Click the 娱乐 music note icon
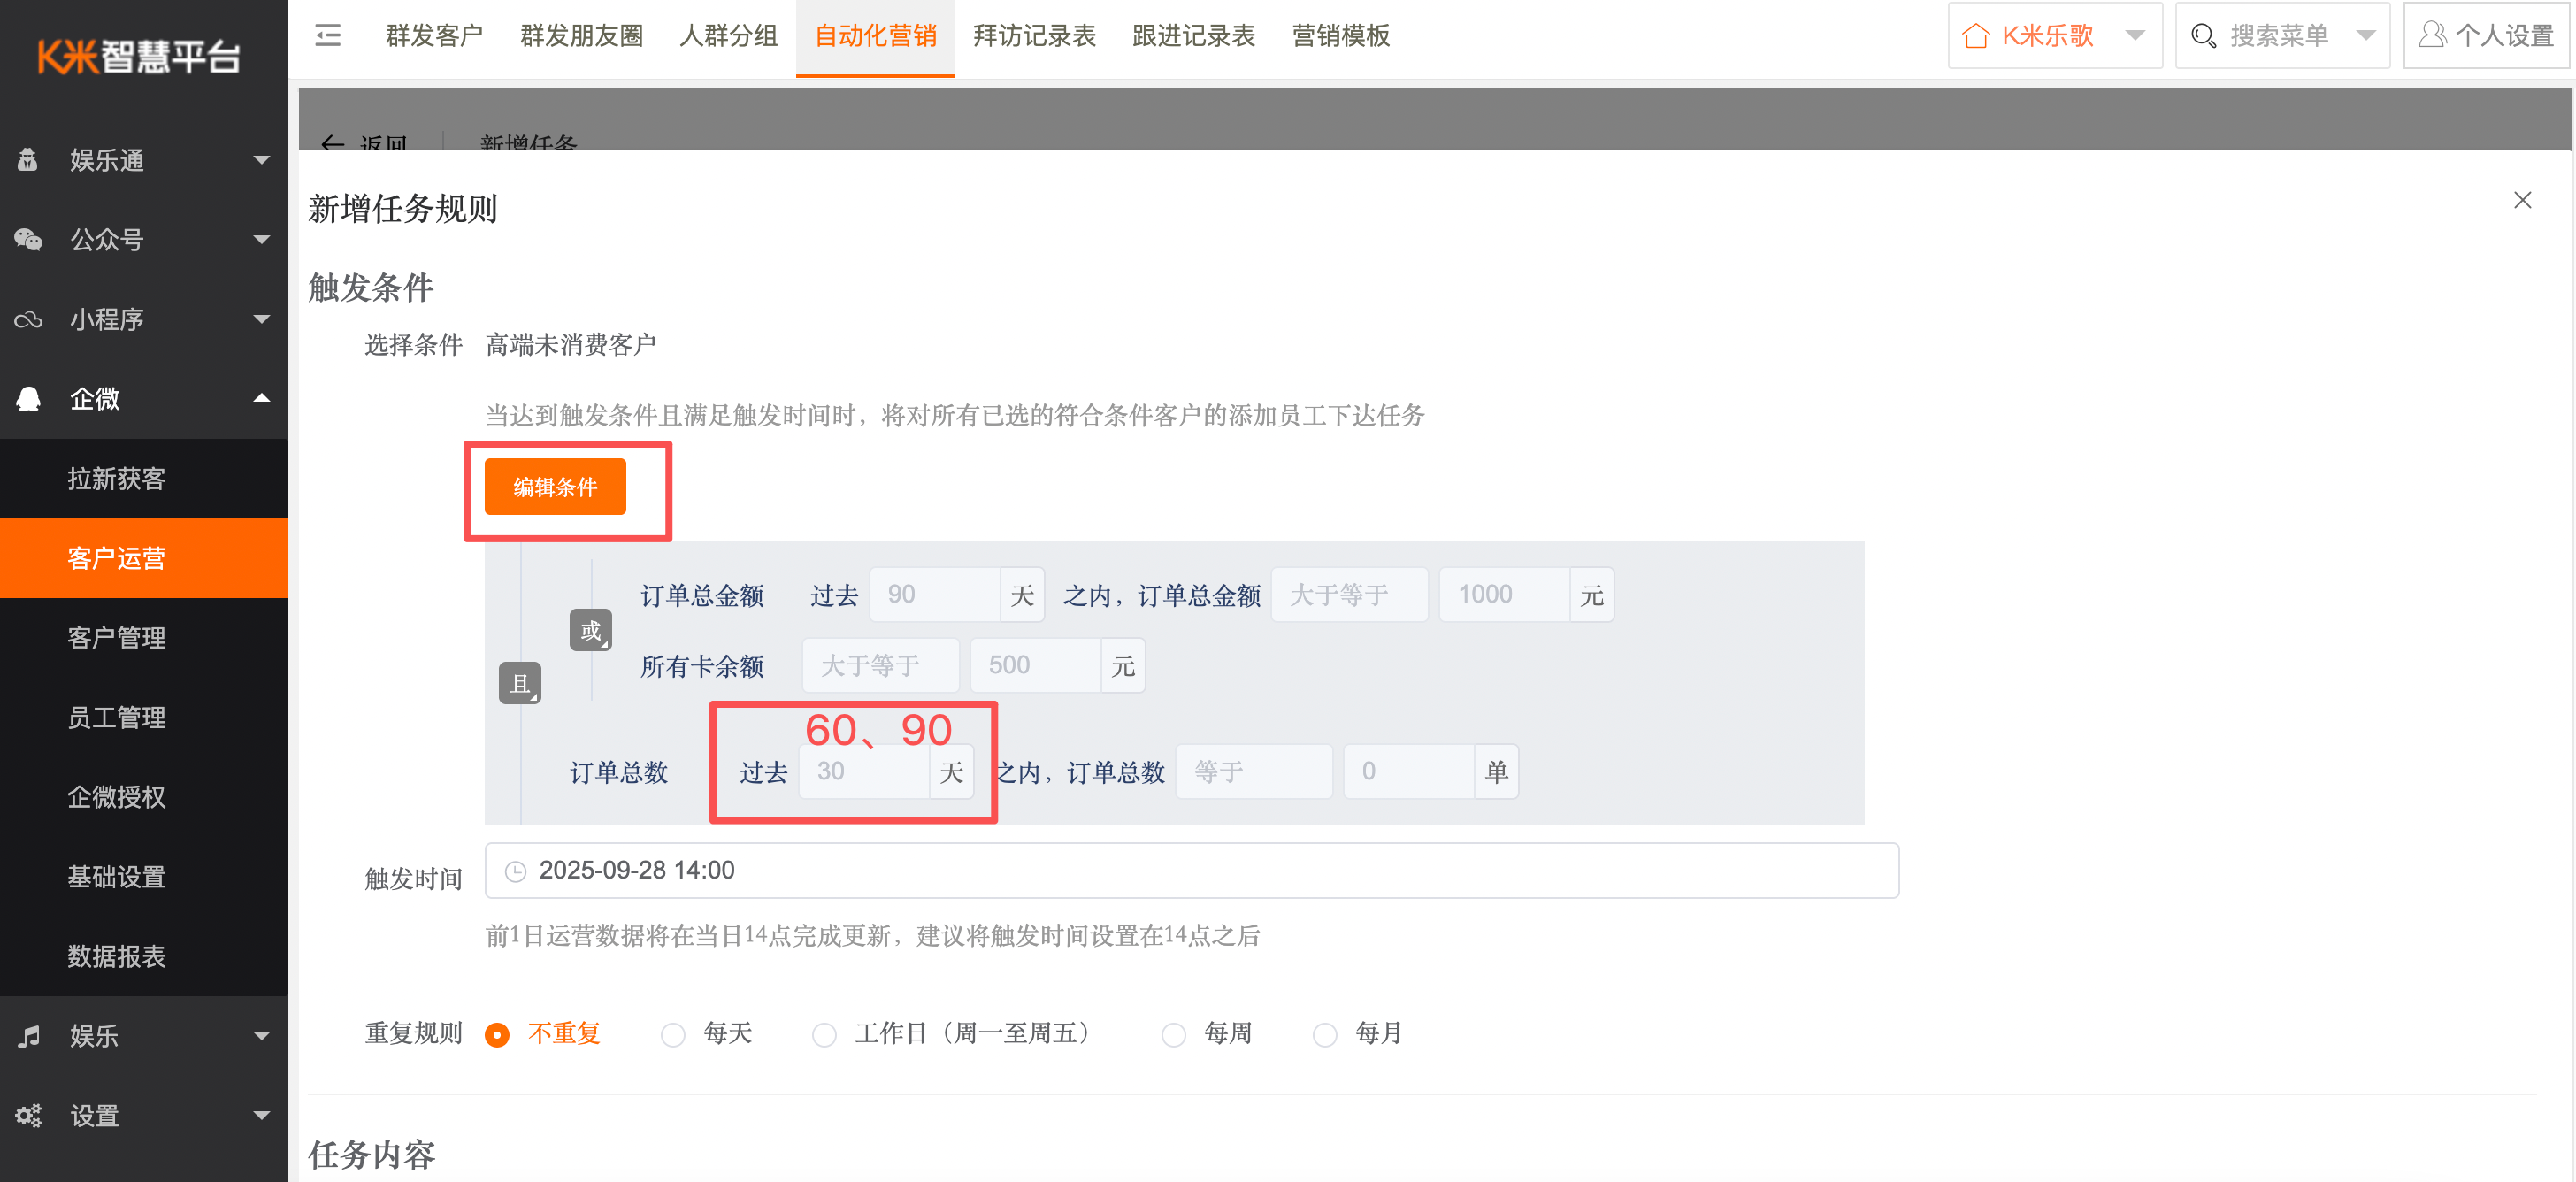 (28, 1036)
